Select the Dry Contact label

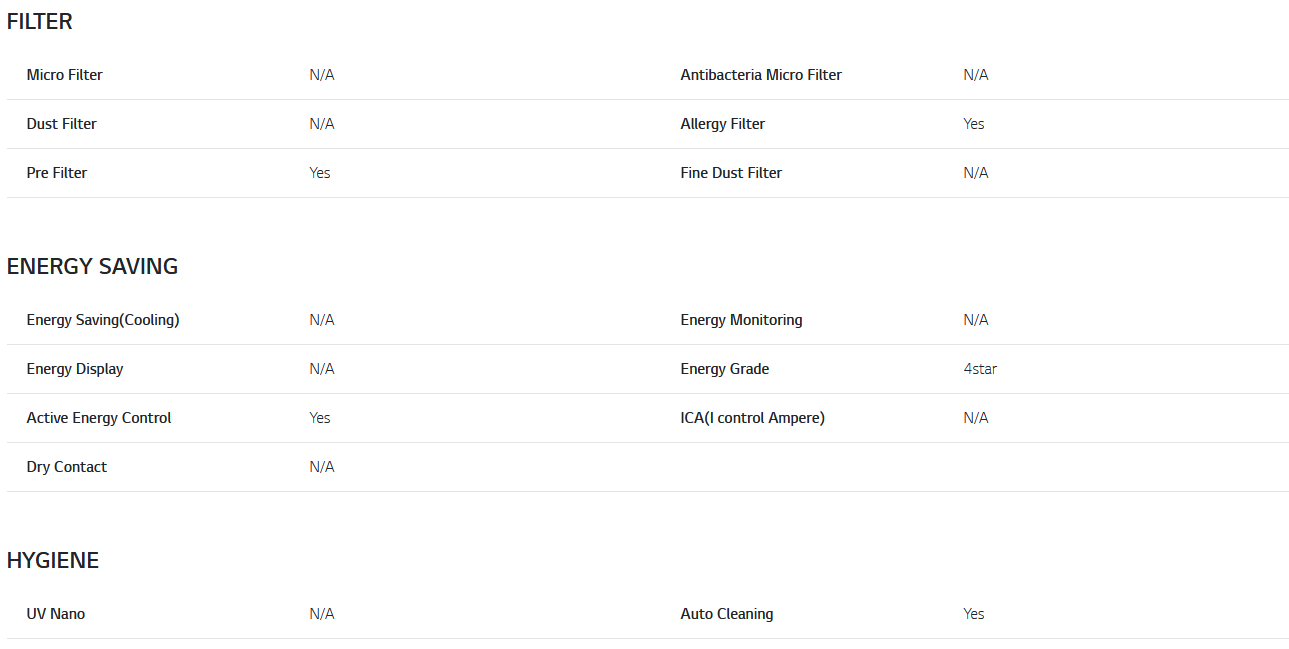pyautogui.click(x=67, y=467)
